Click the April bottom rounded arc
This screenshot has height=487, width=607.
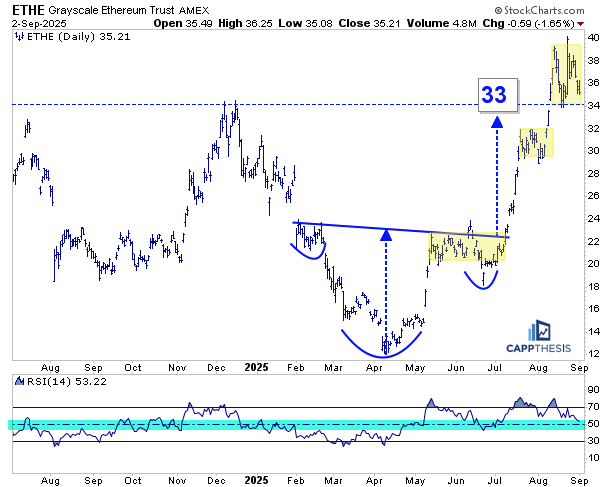[382, 345]
